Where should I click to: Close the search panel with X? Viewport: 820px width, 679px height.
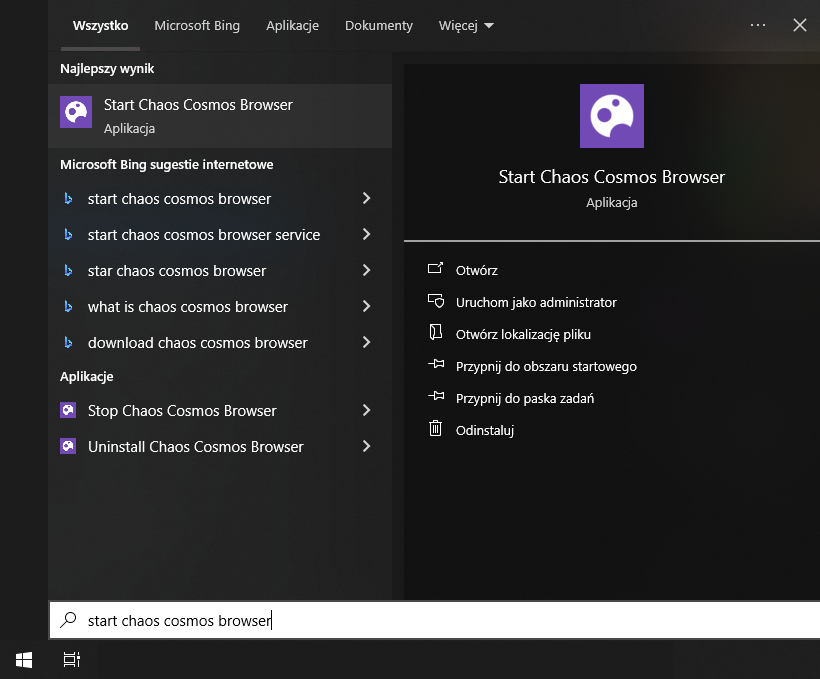800,25
